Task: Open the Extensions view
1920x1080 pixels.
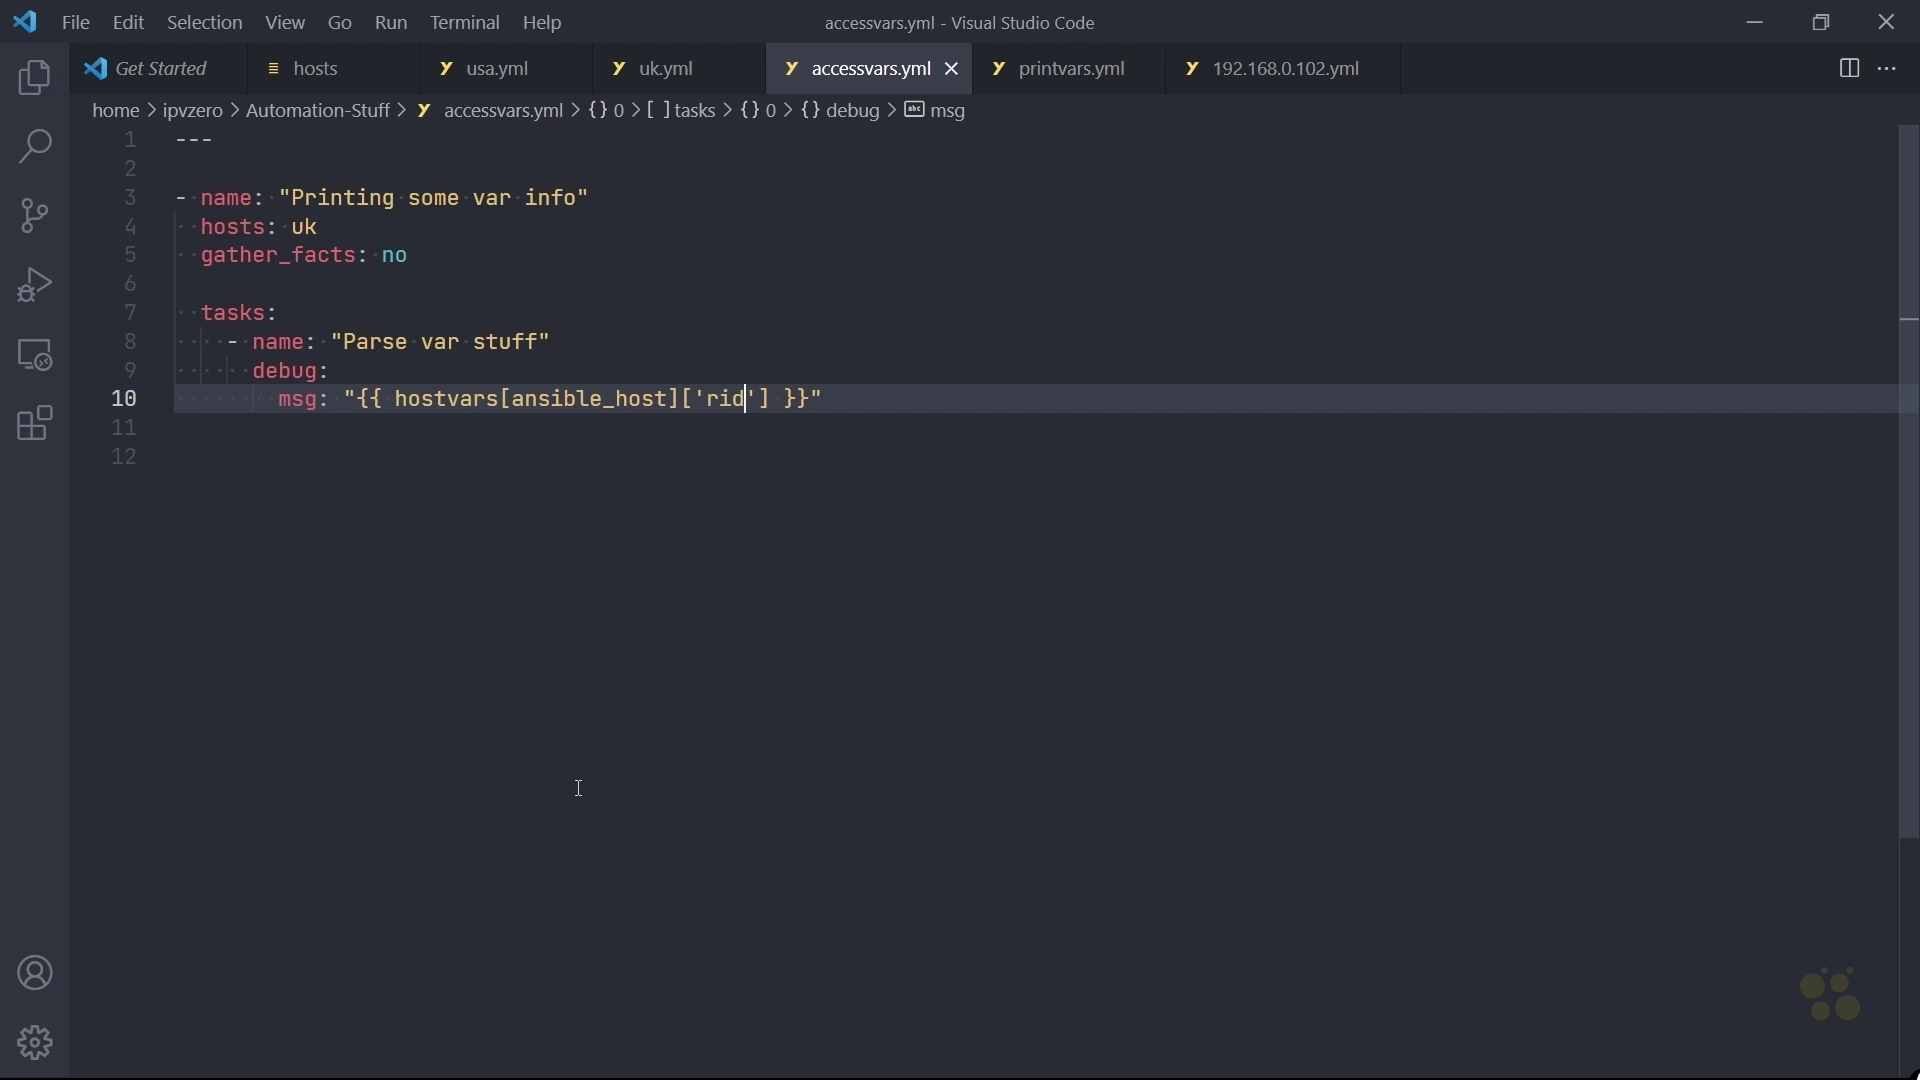Action: coord(35,424)
